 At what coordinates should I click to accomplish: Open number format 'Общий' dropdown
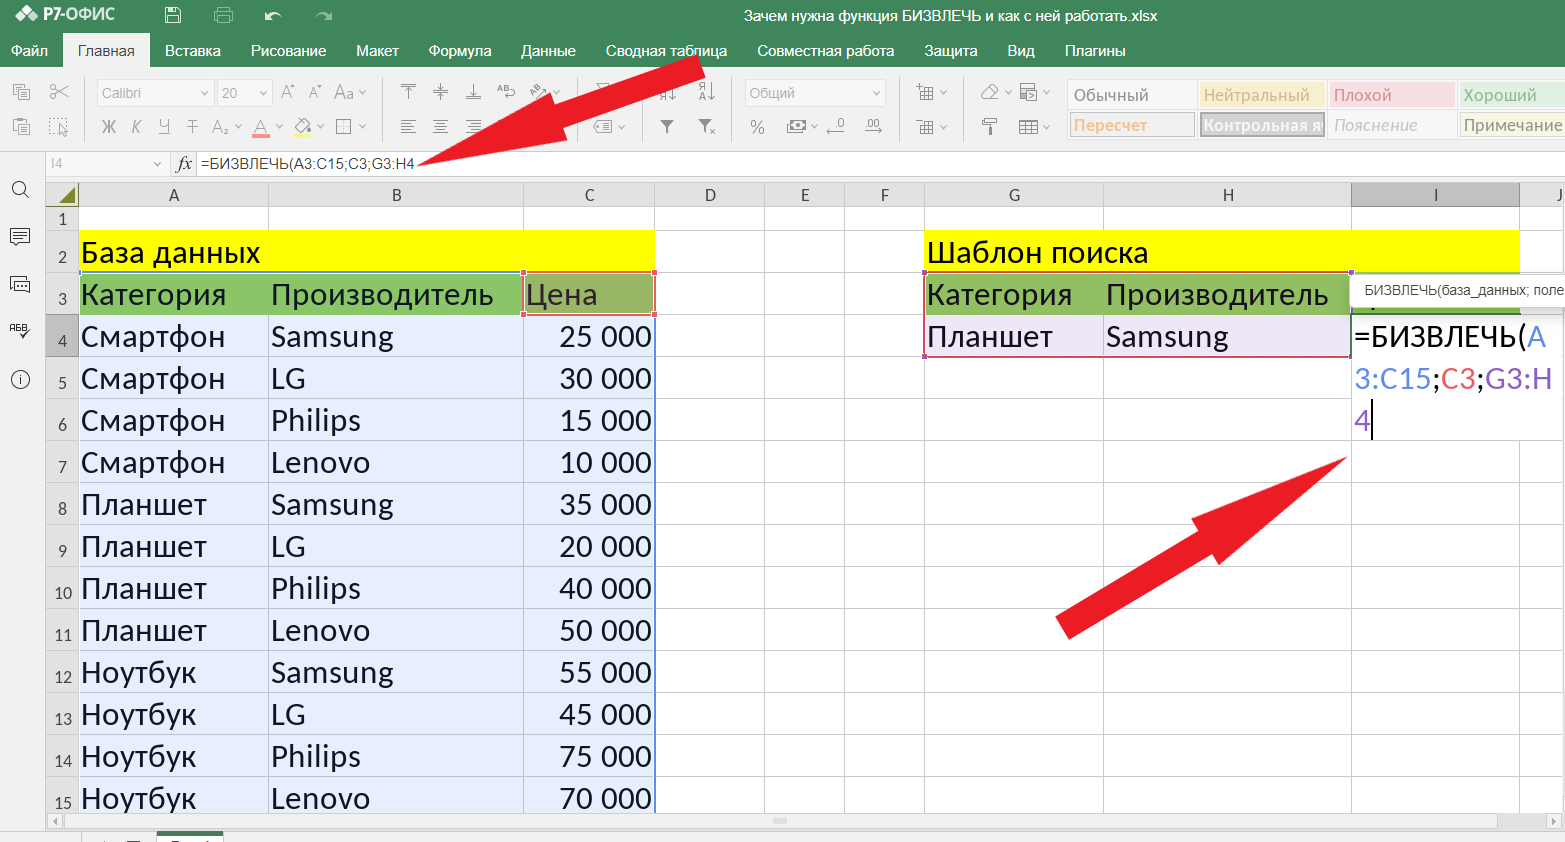coord(815,93)
